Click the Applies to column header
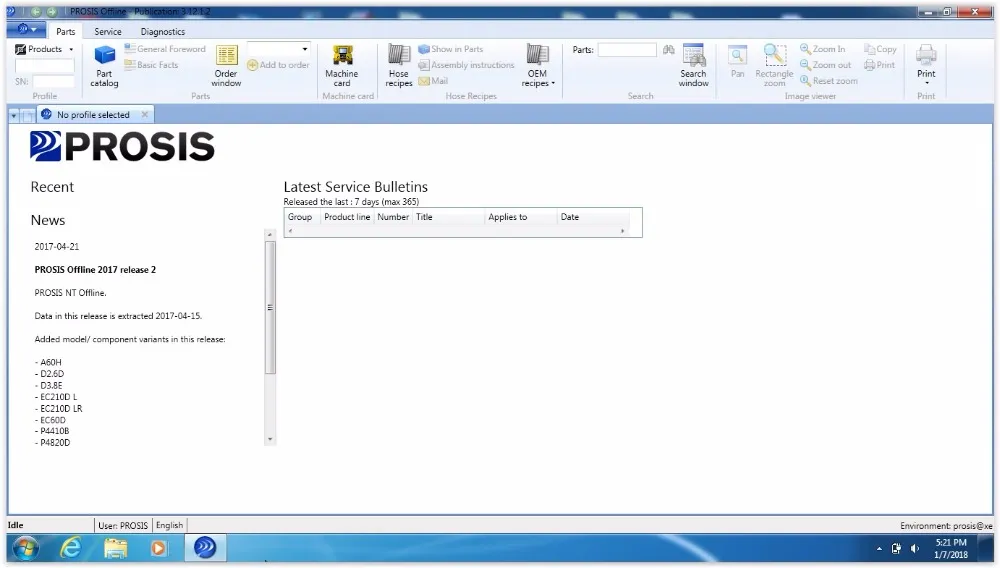Viewport: 1000px width, 568px height. [521, 217]
